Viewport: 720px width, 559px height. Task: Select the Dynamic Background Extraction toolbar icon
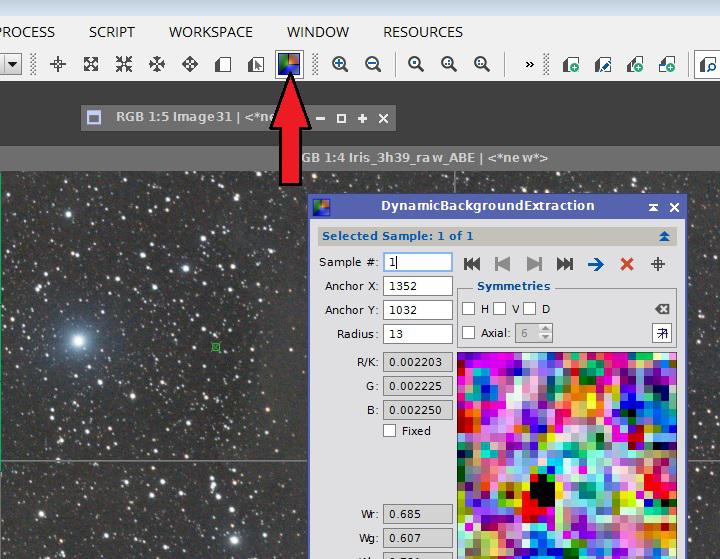[289, 64]
